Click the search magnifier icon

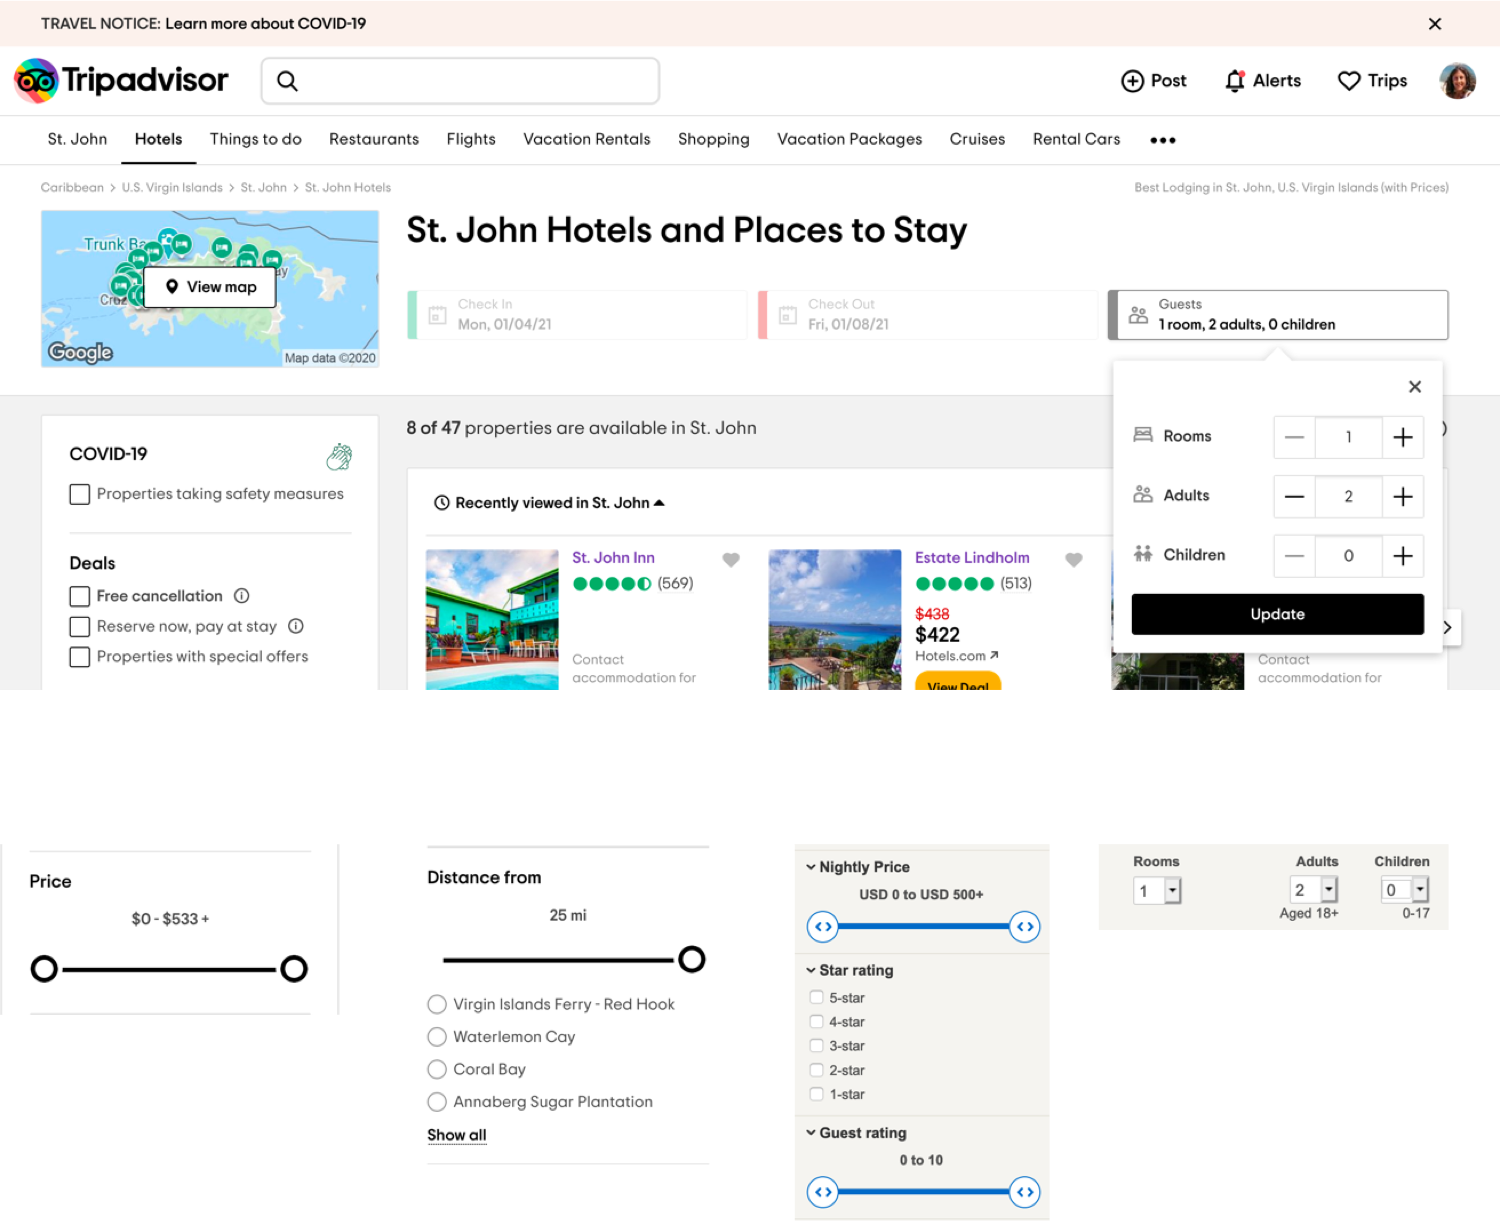(287, 81)
